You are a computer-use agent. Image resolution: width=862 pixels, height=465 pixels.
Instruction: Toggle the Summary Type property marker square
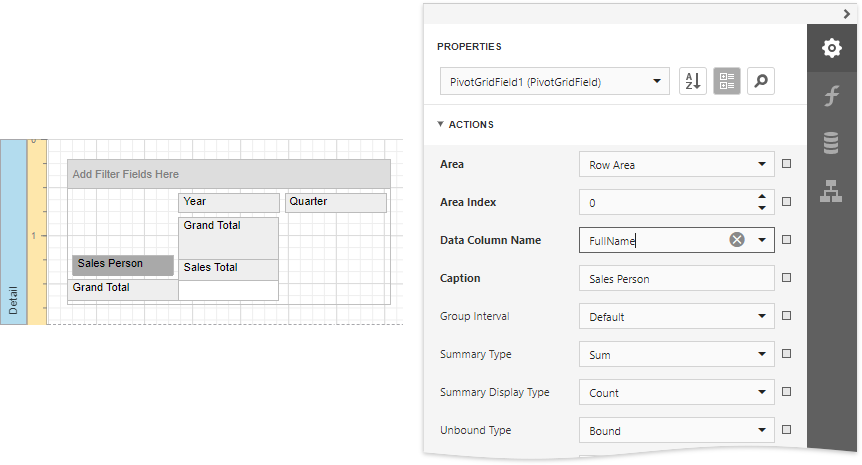787,354
